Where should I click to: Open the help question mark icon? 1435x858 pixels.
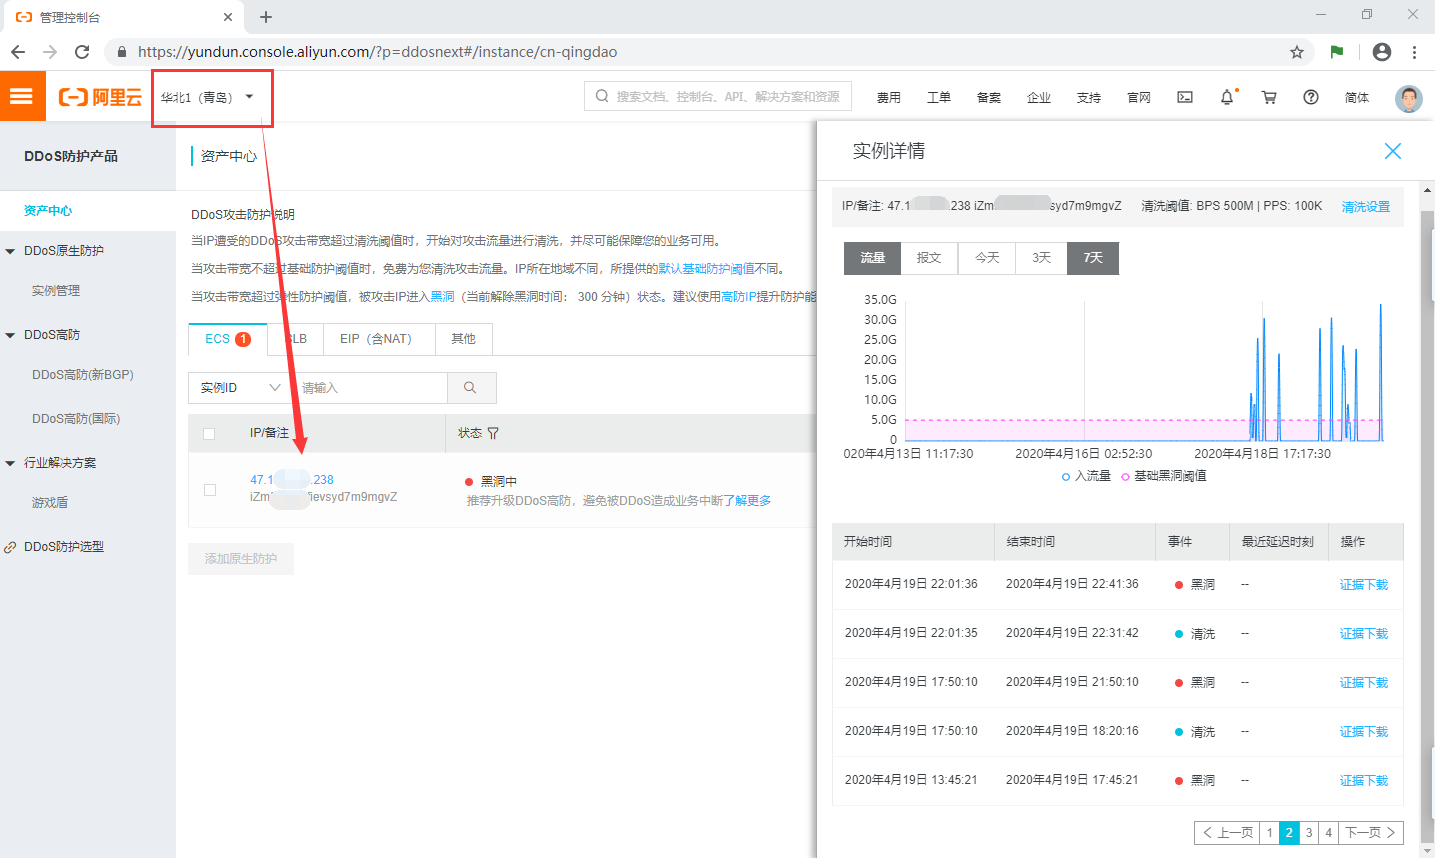click(x=1311, y=97)
